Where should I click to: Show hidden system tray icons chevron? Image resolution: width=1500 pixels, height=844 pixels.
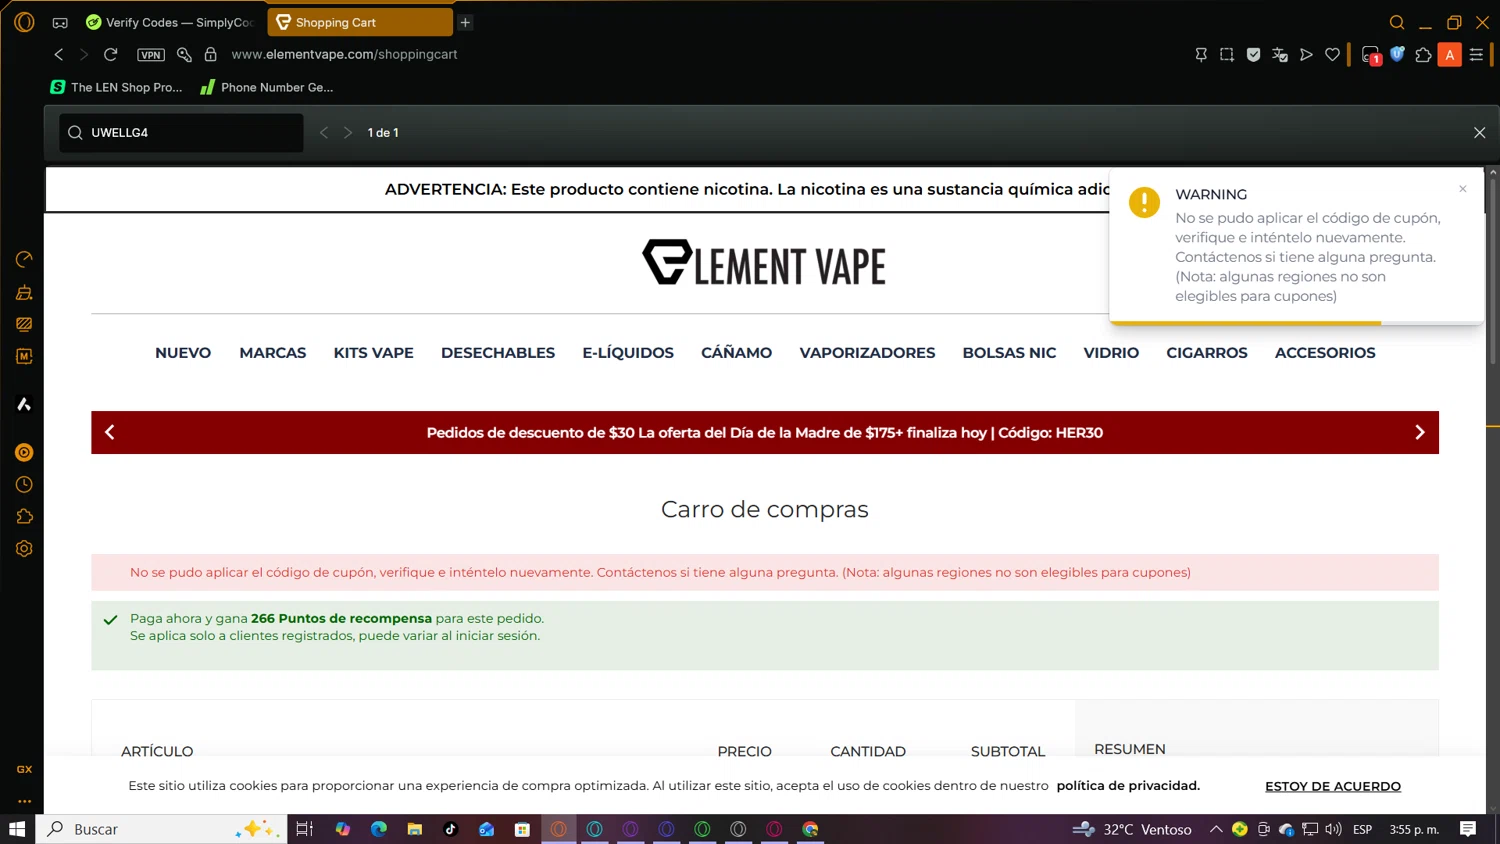[1216, 829]
